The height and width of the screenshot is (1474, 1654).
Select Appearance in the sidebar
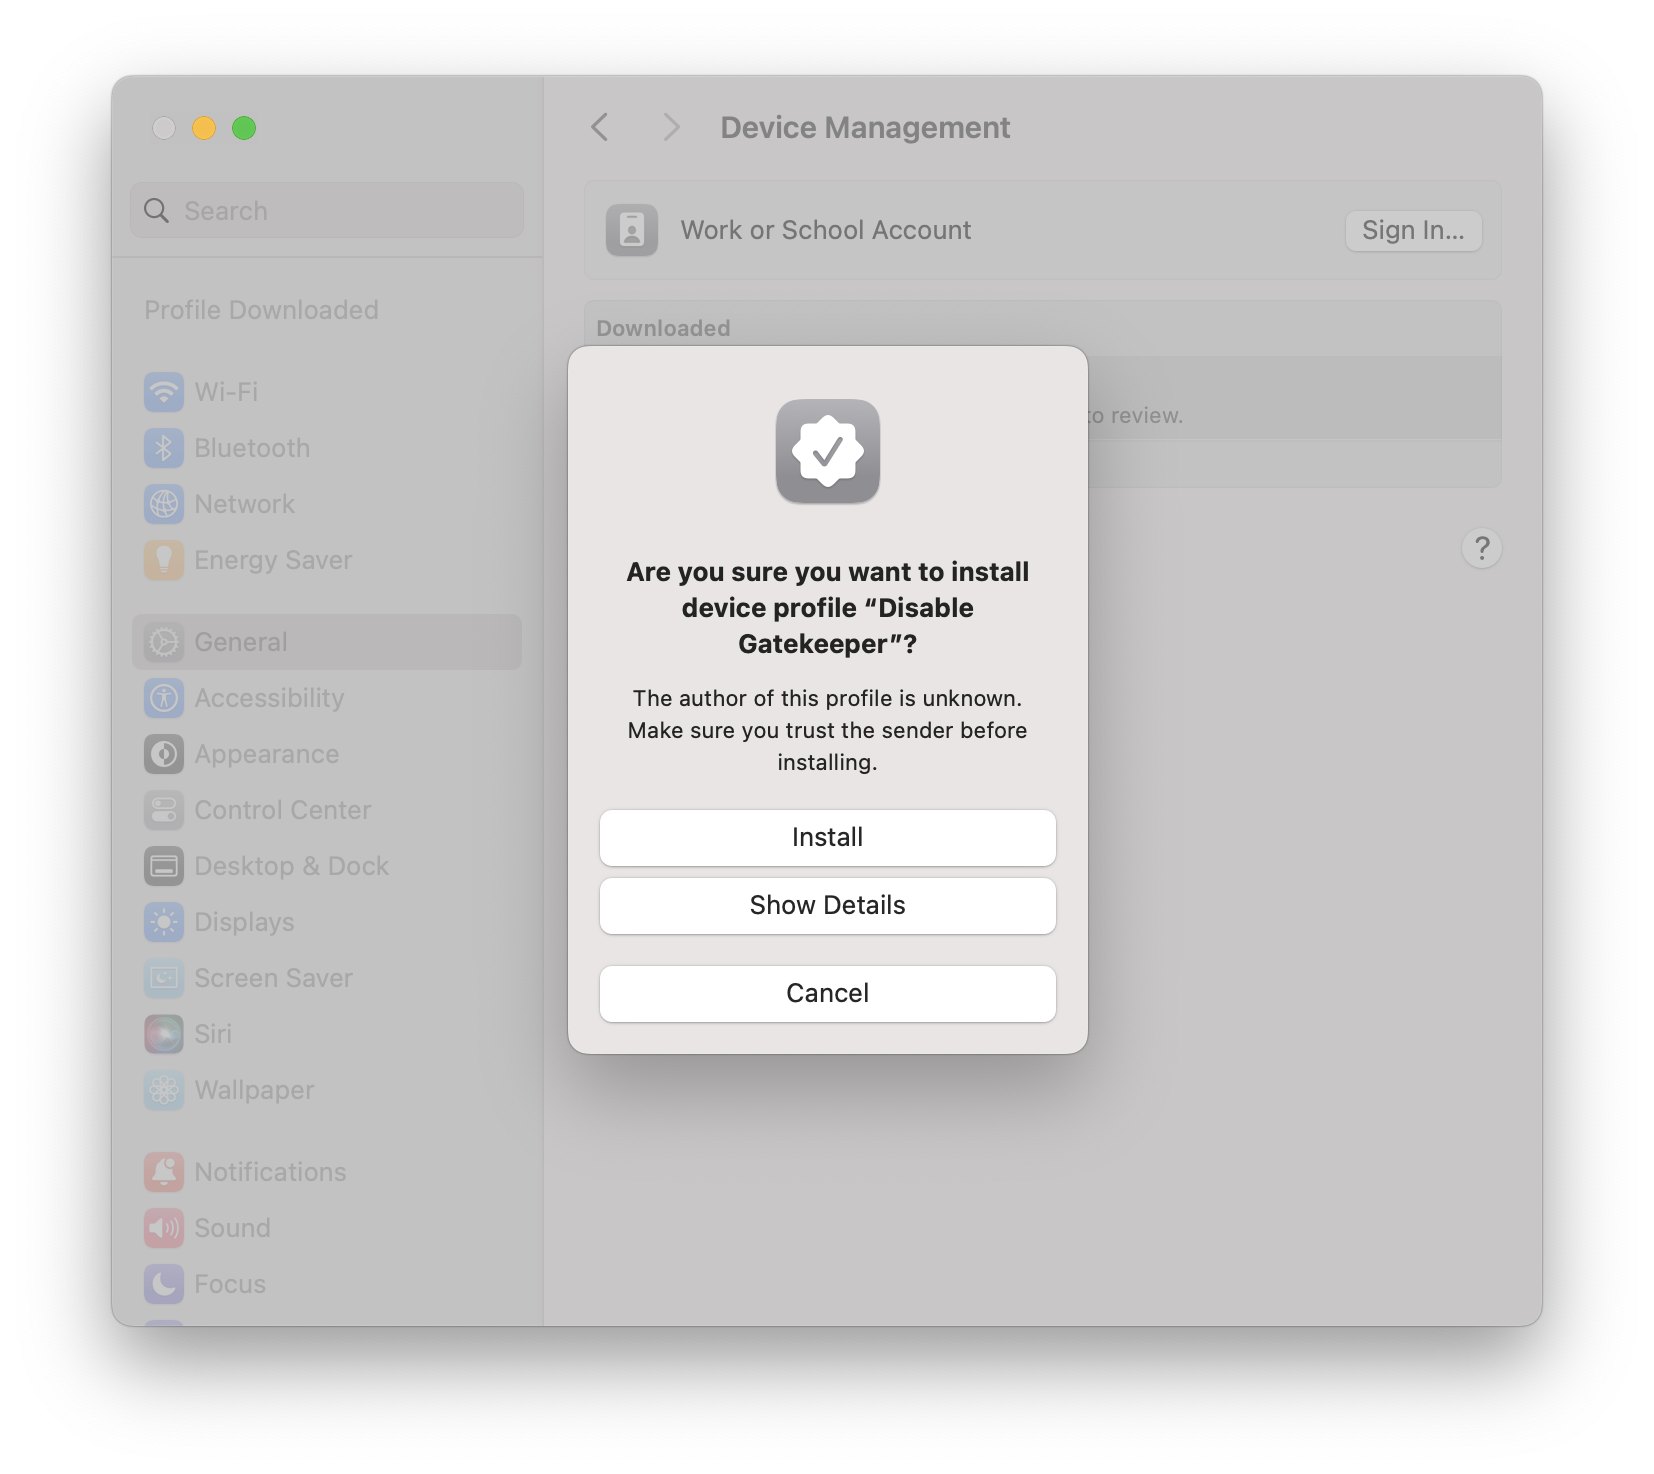pyautogui.click(x=266, y=754)
